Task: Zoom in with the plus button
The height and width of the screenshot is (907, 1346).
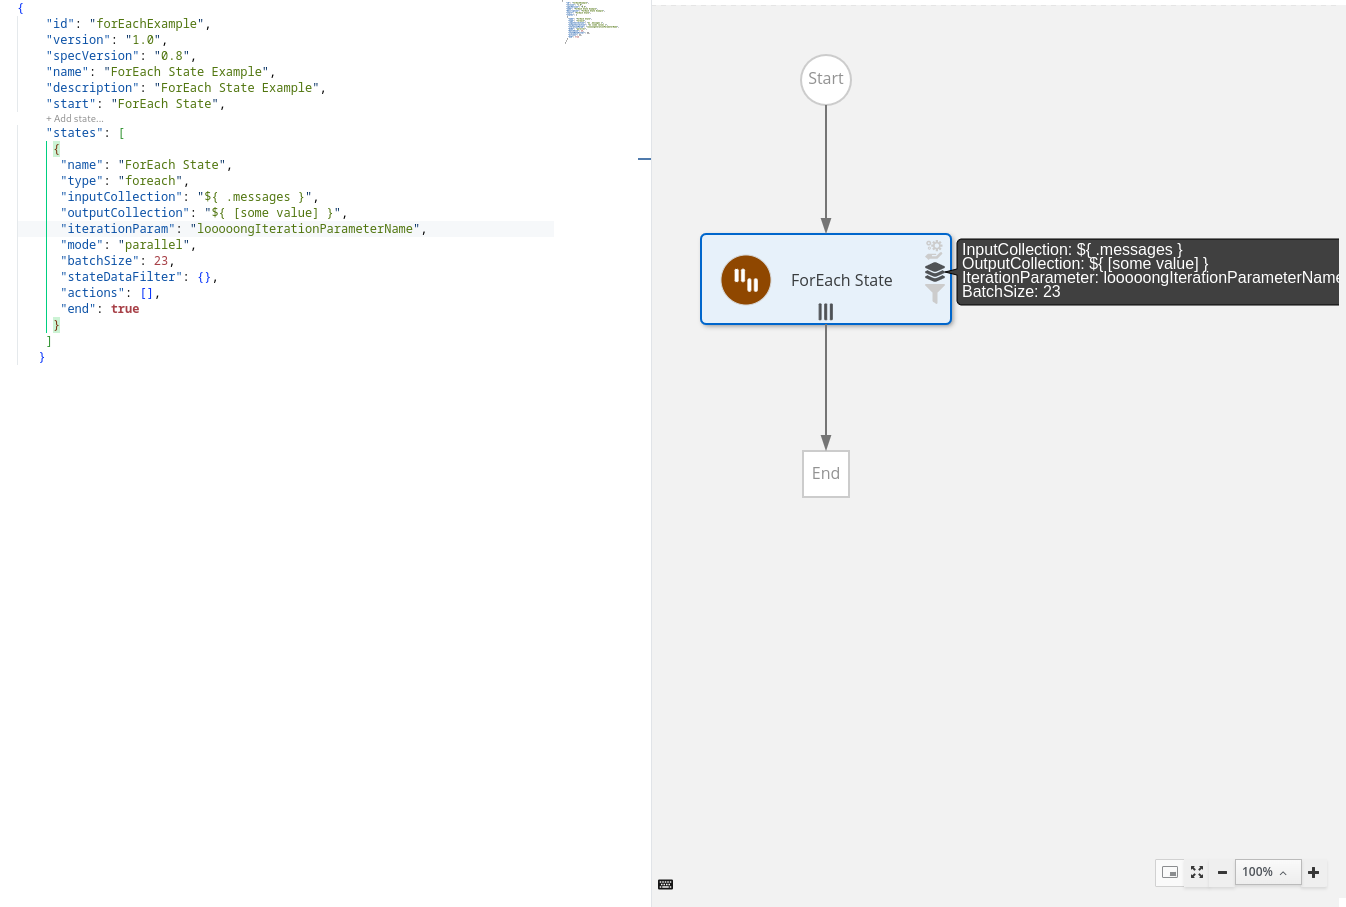Action: pos(1314,872)
